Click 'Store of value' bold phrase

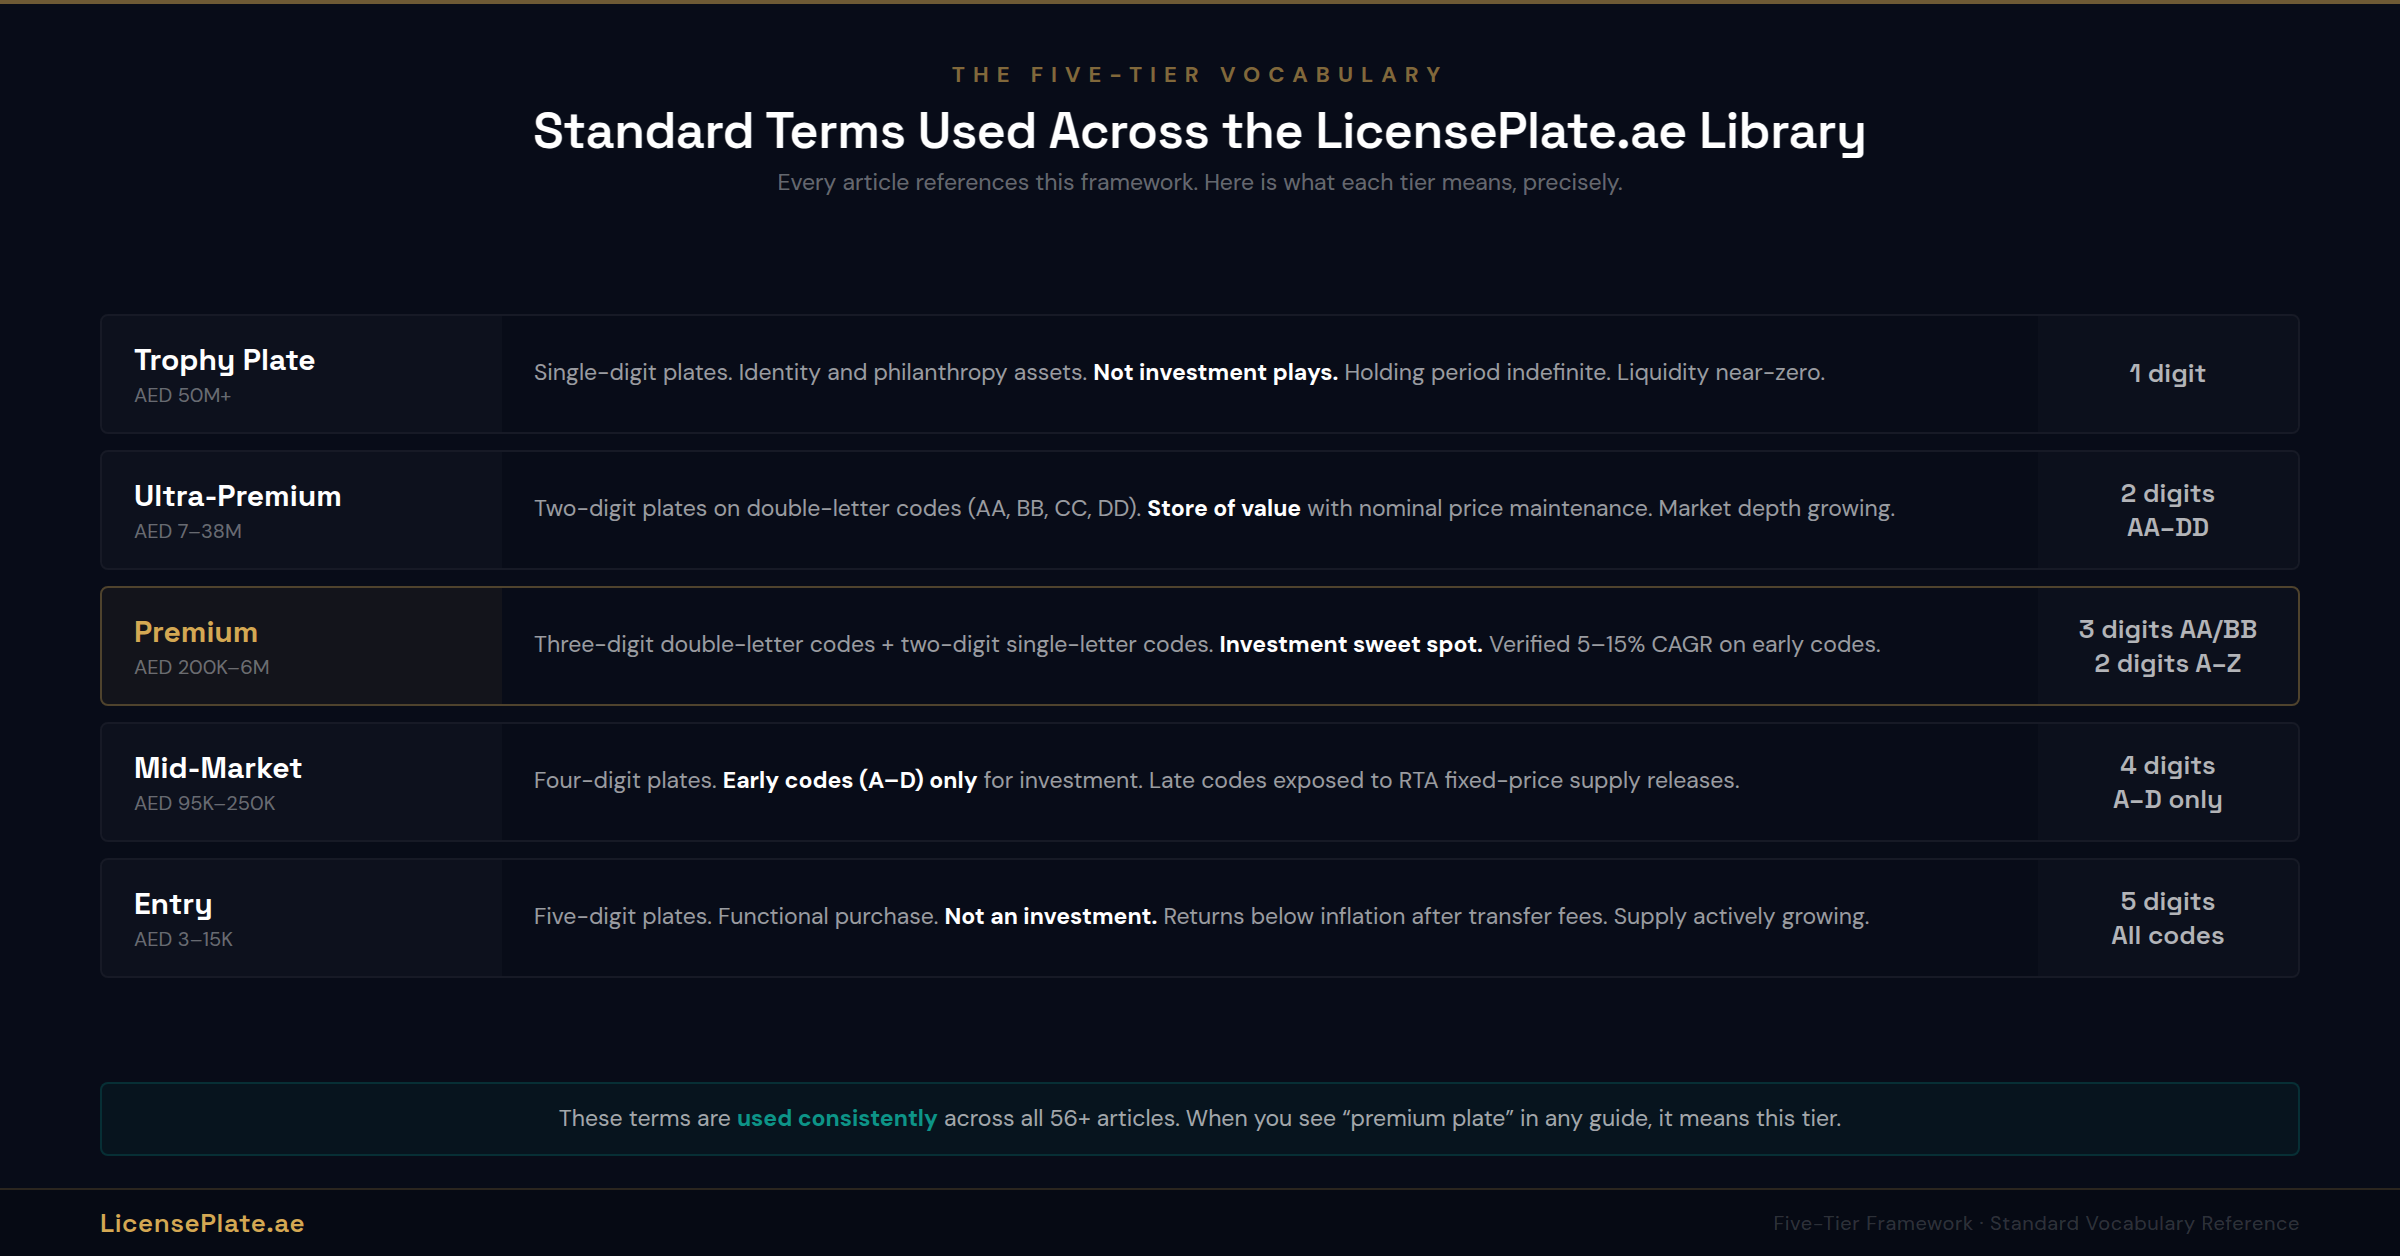tap(1223, 508)
